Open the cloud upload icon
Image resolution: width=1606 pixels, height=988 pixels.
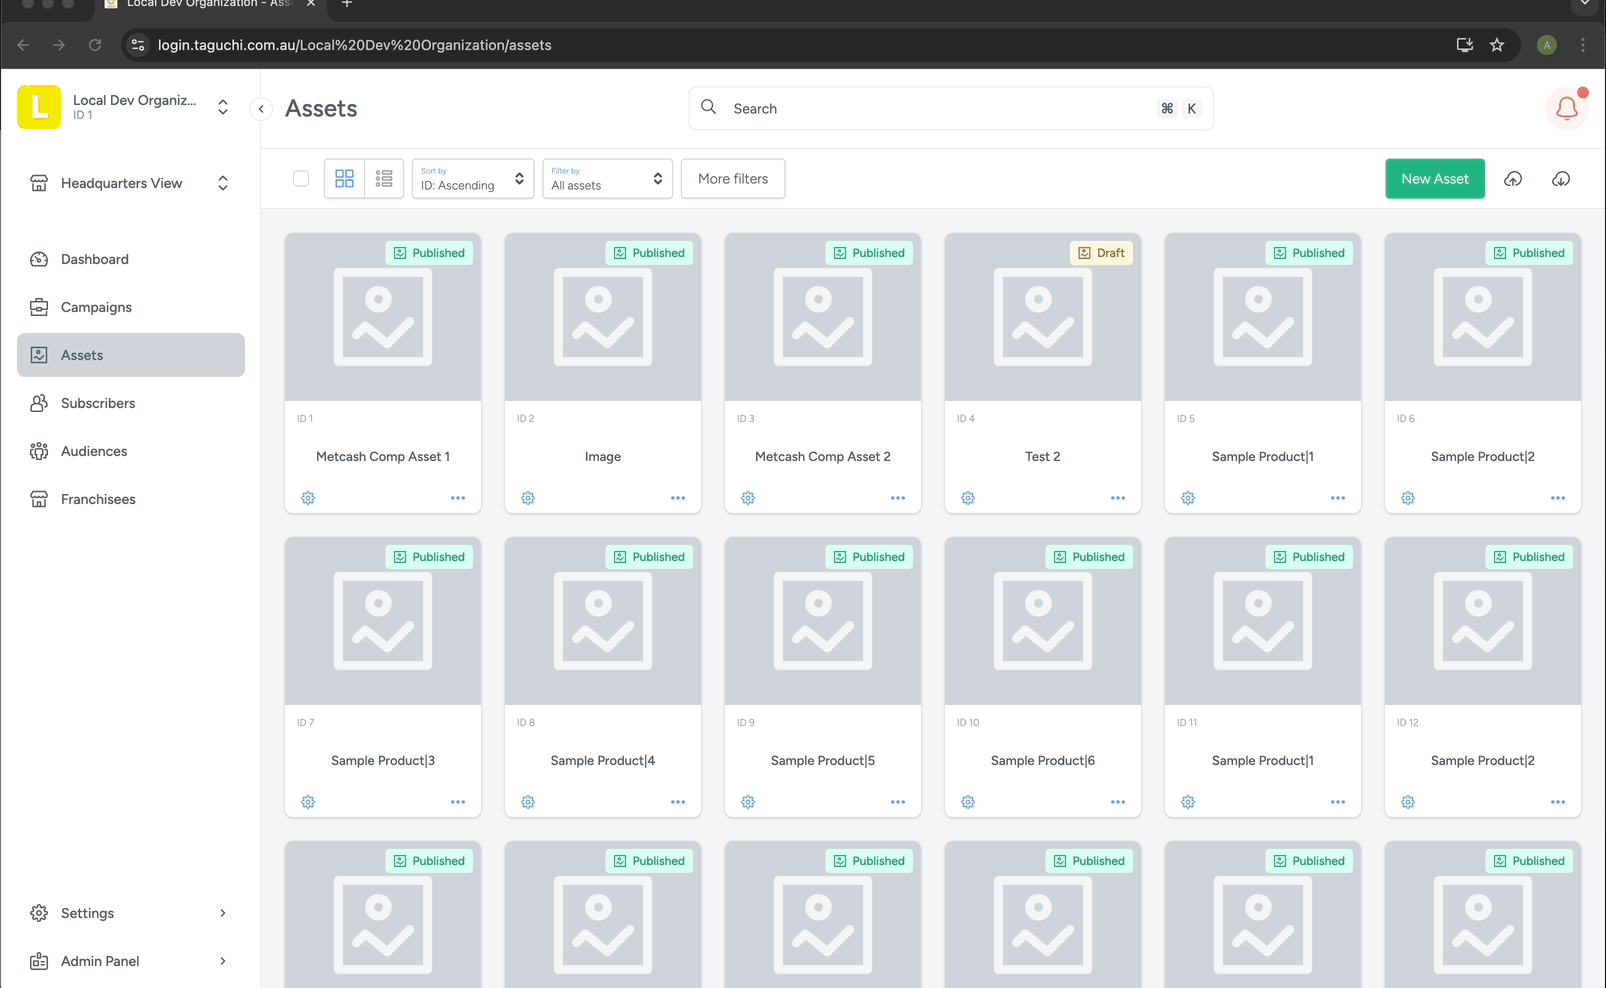coord(1512,178)
